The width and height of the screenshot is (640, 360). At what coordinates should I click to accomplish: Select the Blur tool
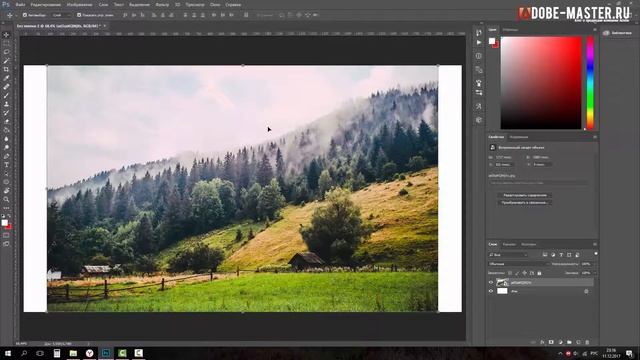coord(6,139)
